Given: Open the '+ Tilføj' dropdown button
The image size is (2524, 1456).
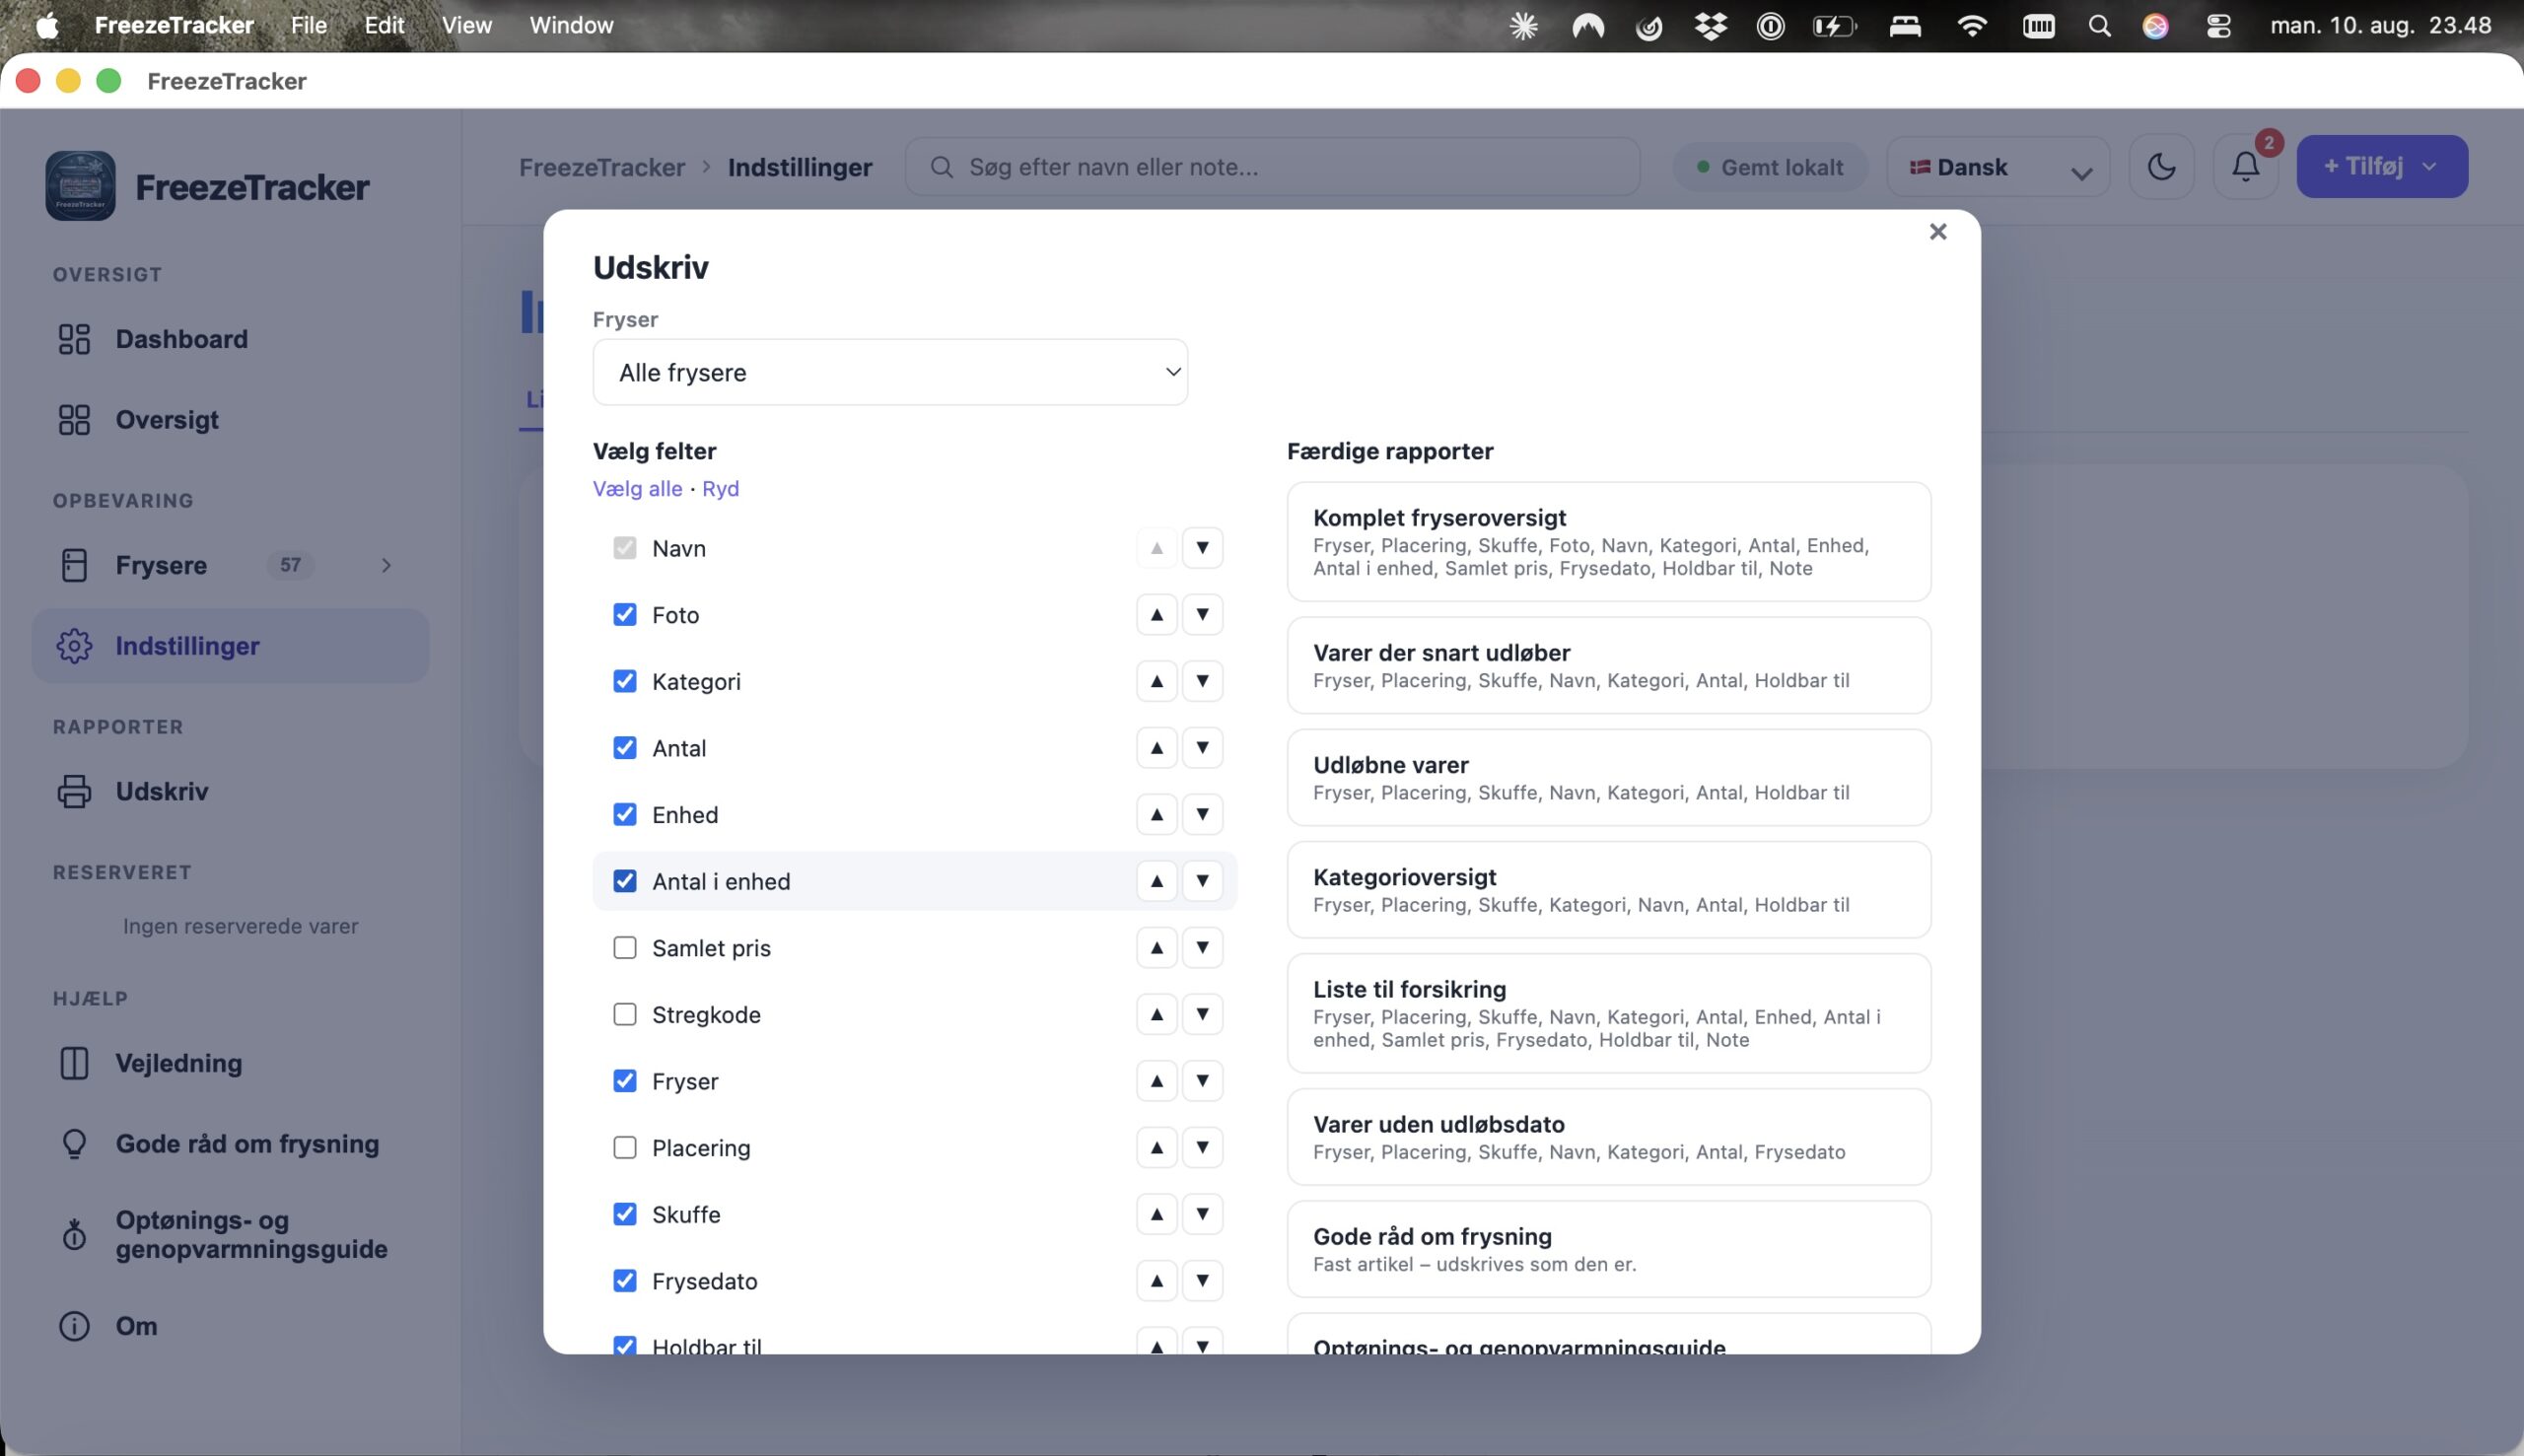Looking at the screenshot, I should click(x=2381, y=167).
